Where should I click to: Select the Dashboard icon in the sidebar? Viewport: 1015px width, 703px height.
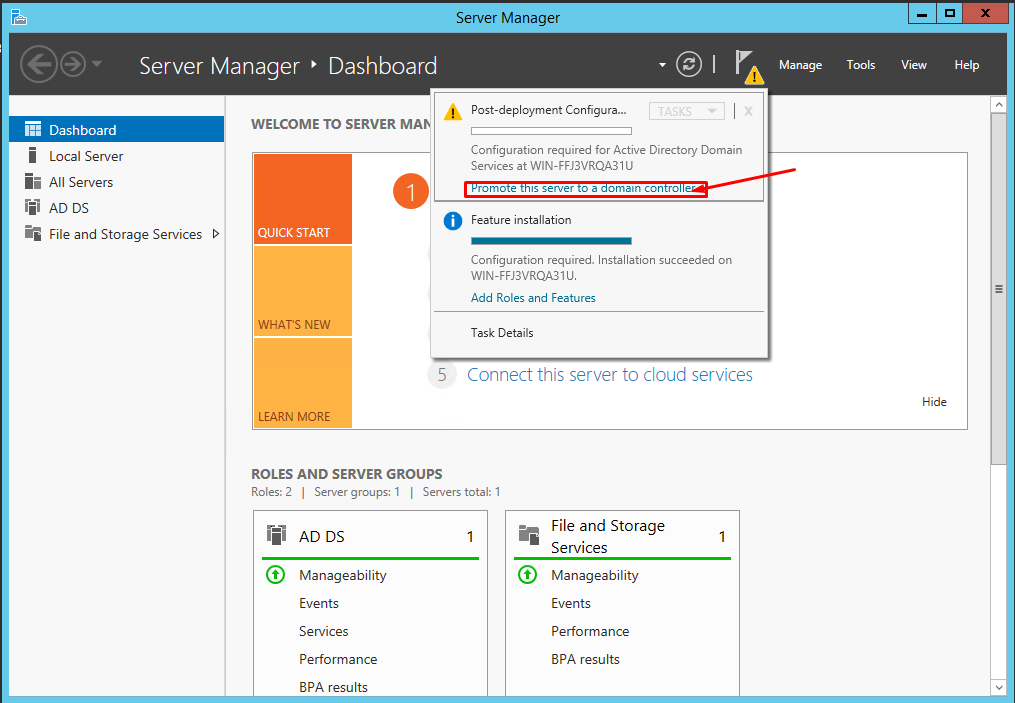[x=32, y=129]
